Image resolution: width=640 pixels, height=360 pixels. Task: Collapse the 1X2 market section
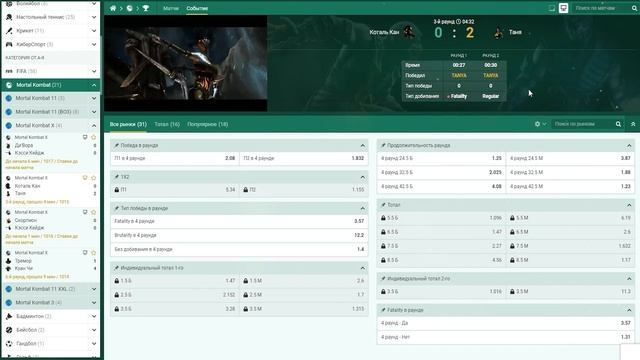362,177
